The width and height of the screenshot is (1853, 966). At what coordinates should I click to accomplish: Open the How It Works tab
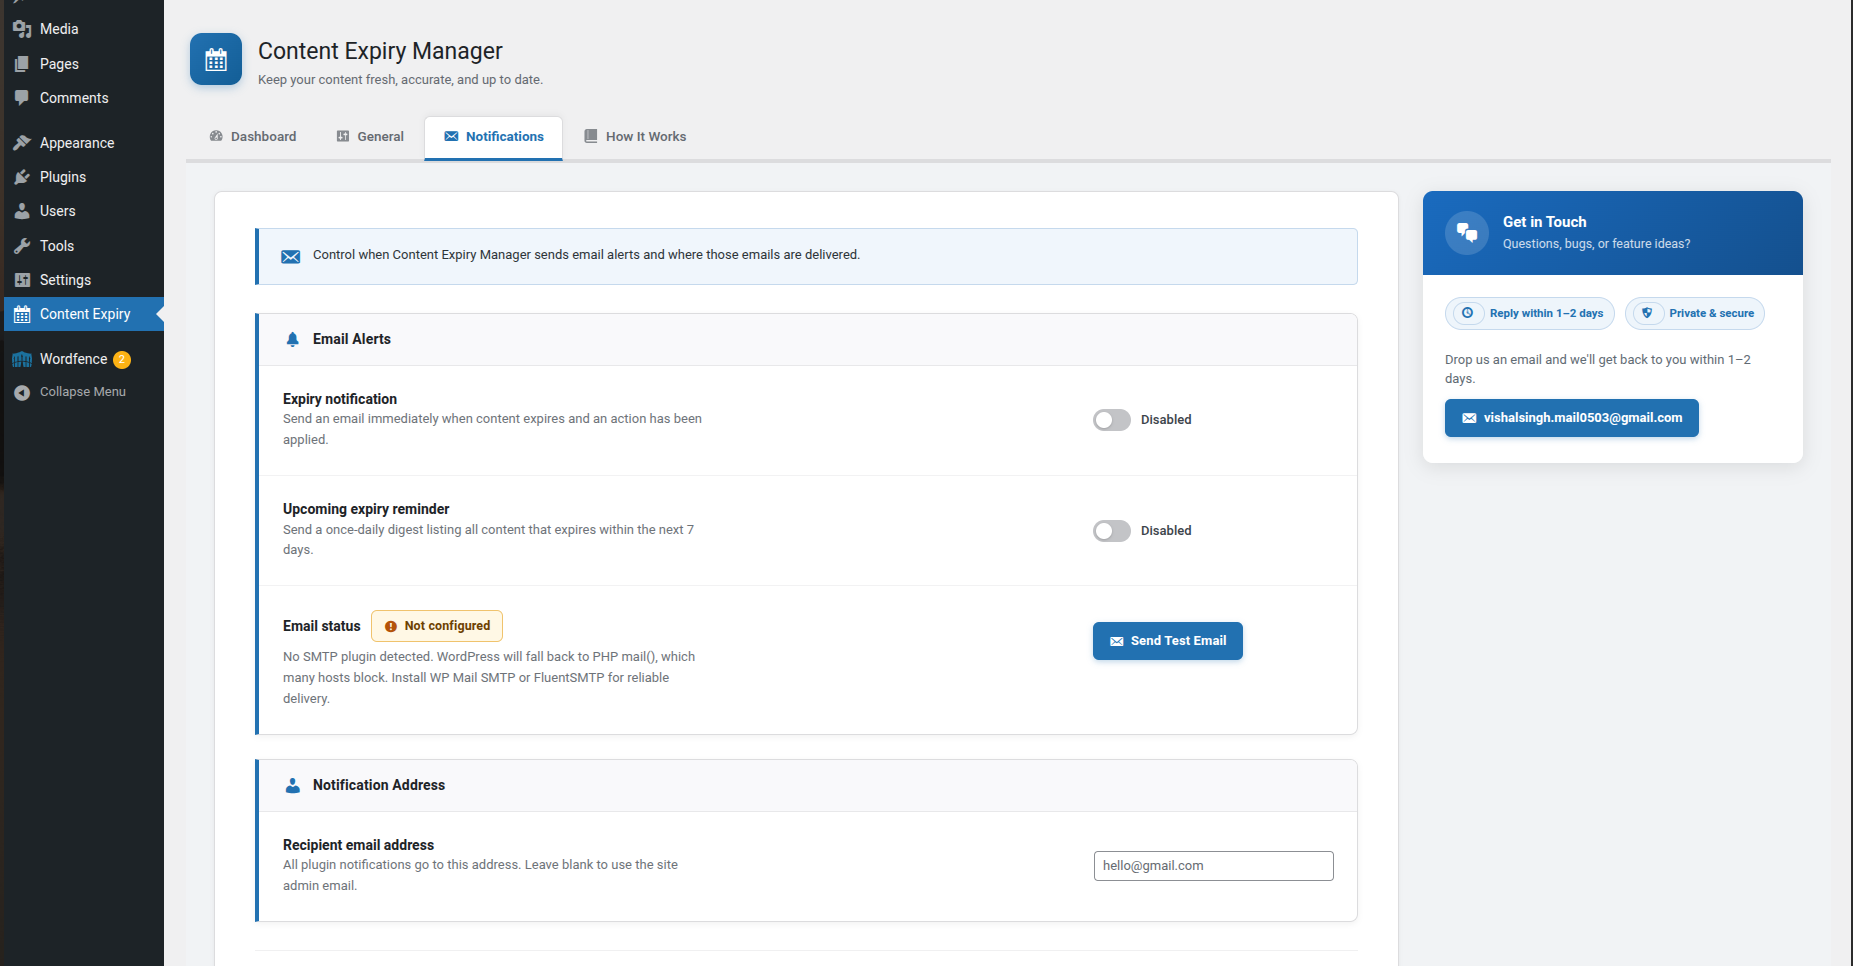pyautogui.click(x=635, y=136)
